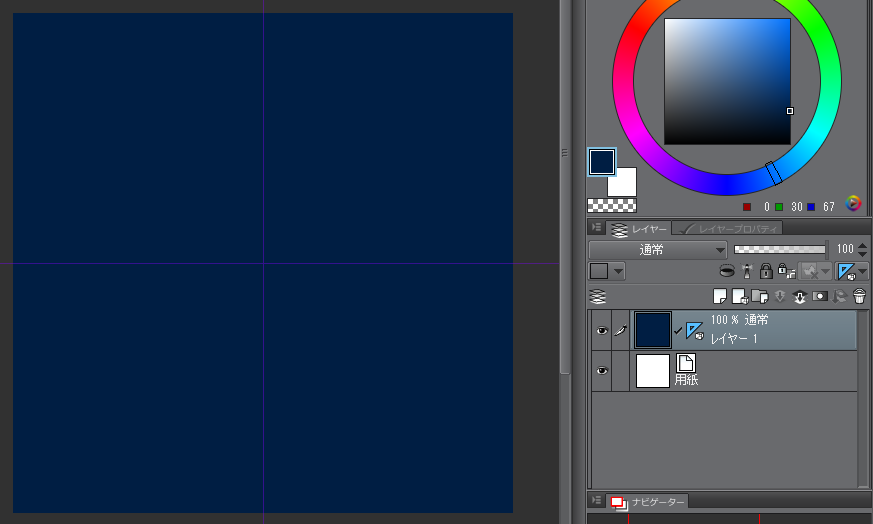Create a new layer folder
873x524 pixels.
tap(760, 296)
